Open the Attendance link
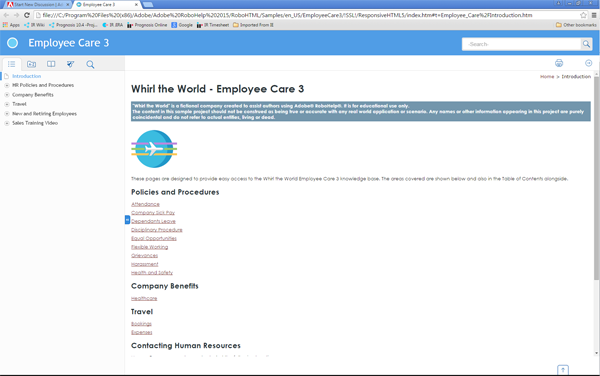This screenshot has height=376, width=600. 145,204
